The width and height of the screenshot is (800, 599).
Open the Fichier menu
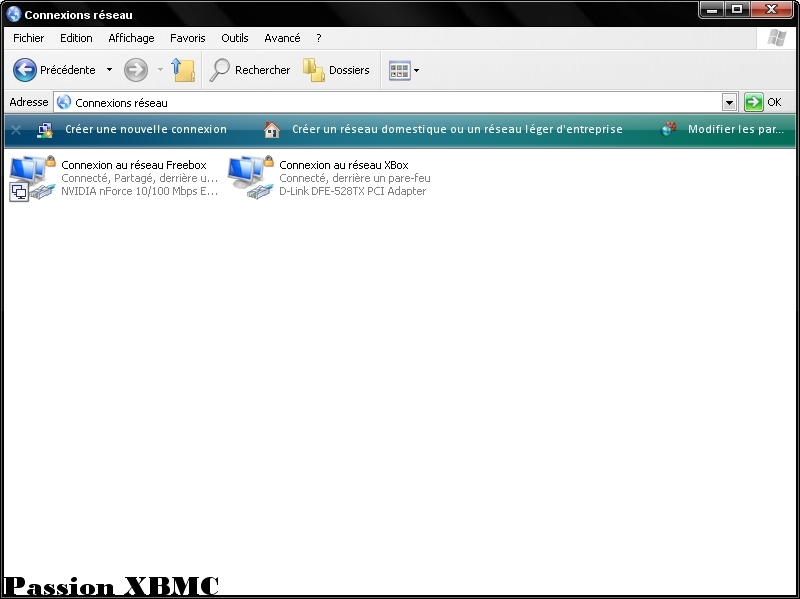(29, 38)
